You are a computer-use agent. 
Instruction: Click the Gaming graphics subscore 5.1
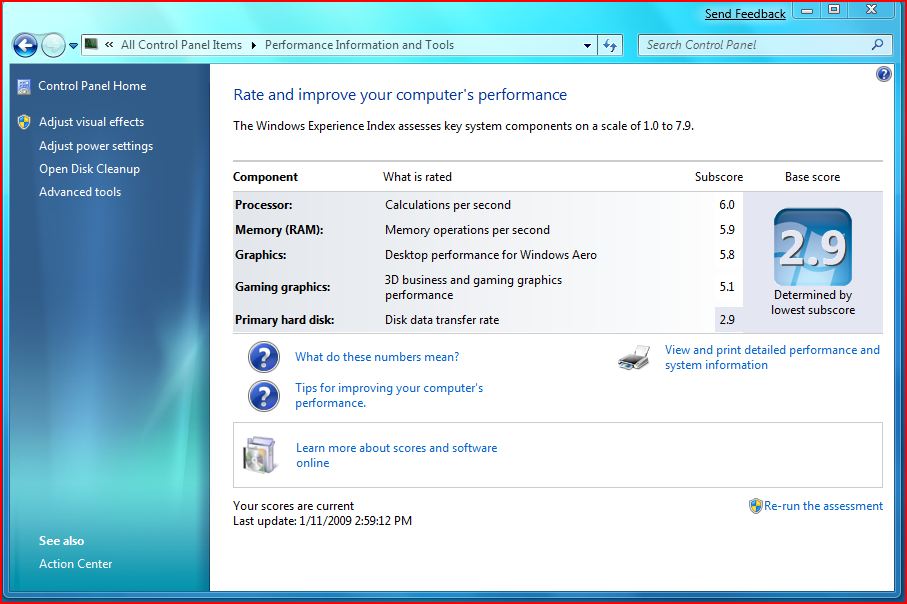point(727,287)
